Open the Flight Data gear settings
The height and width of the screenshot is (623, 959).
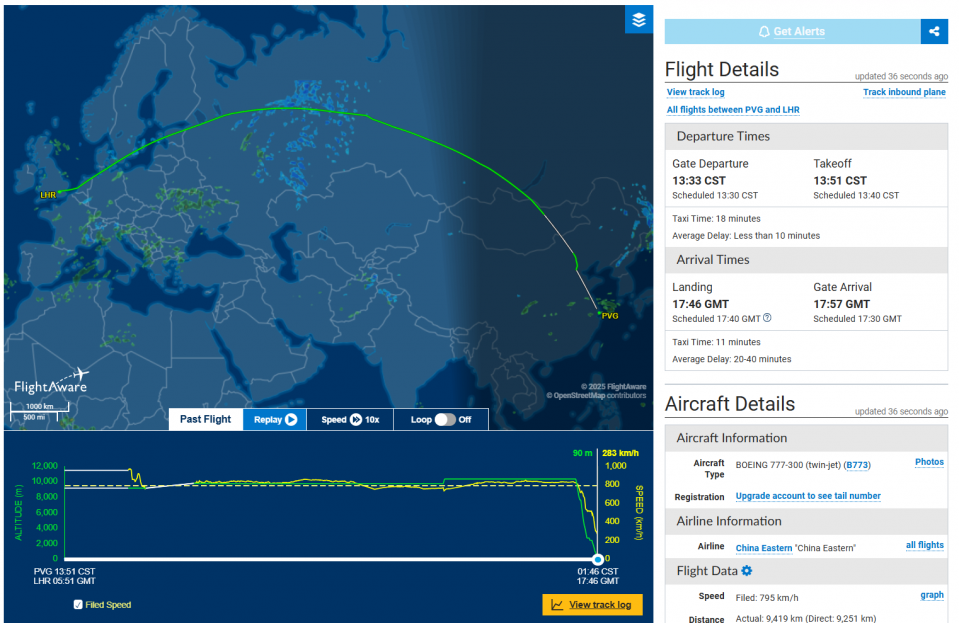coord(747,570)
